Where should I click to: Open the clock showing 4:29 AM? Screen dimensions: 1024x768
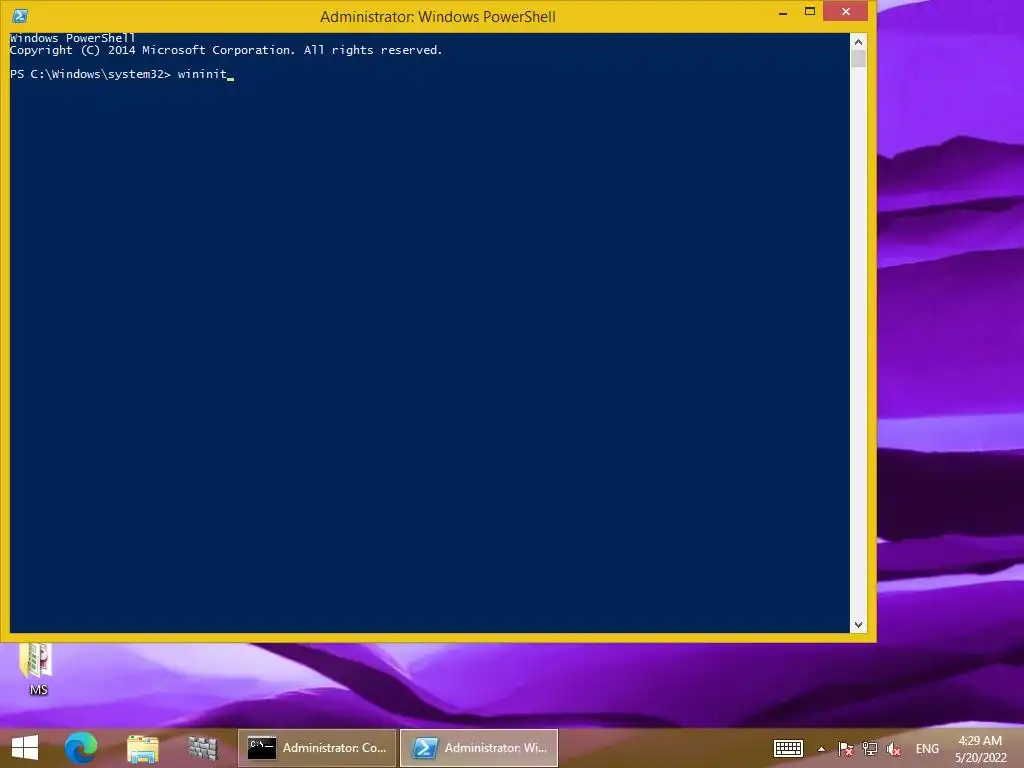tap(980, 749)
